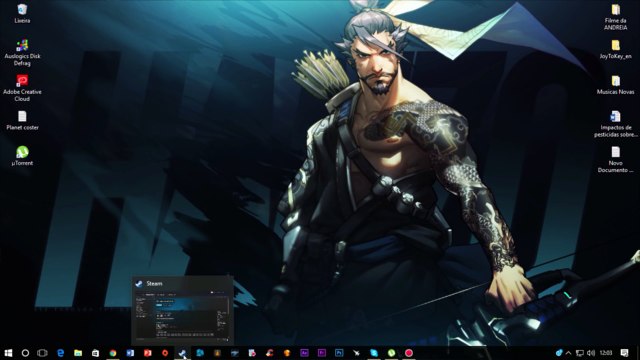Image resolution: width=640 pixels, height=360 pixels.
Task: Open Adobe After Effects from taskbar
Action: pyautogui.click(x=304, y=353)
